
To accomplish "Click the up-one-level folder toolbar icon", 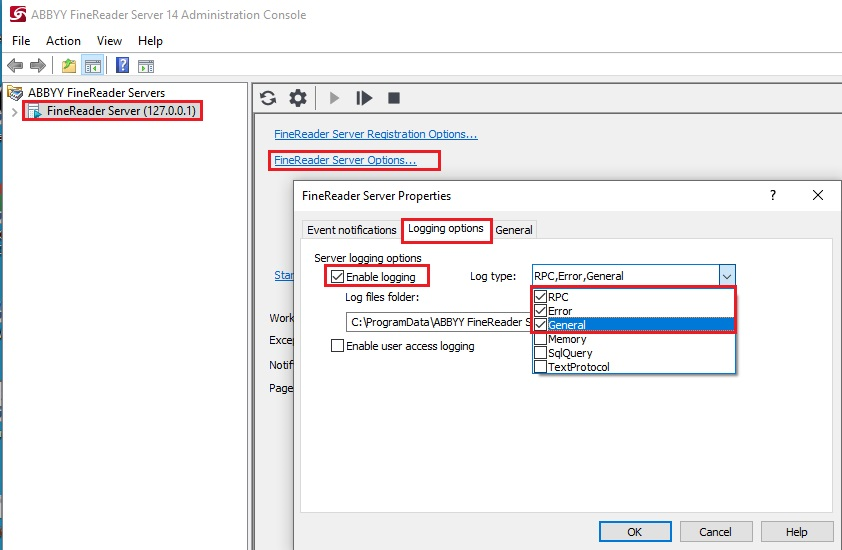I will pyautogui.click(x=69, y=66).
